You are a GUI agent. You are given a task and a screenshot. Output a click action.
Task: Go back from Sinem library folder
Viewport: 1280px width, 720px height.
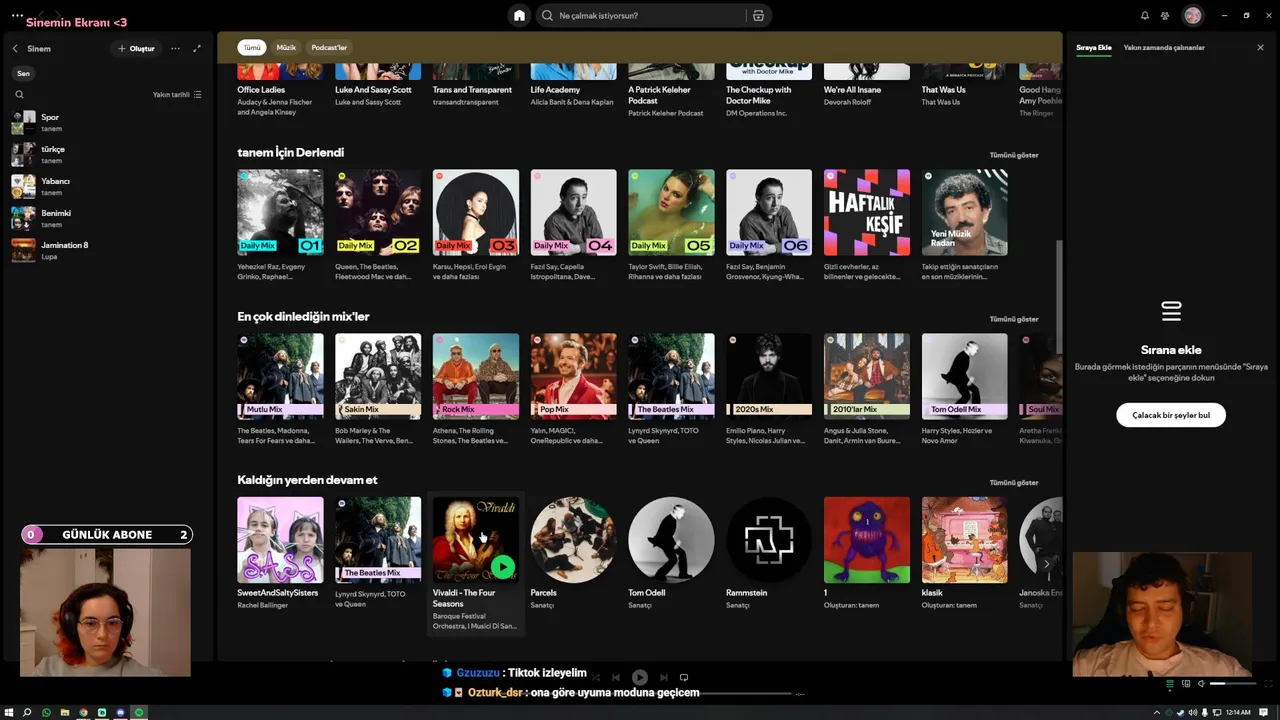[x=15, y=48]
